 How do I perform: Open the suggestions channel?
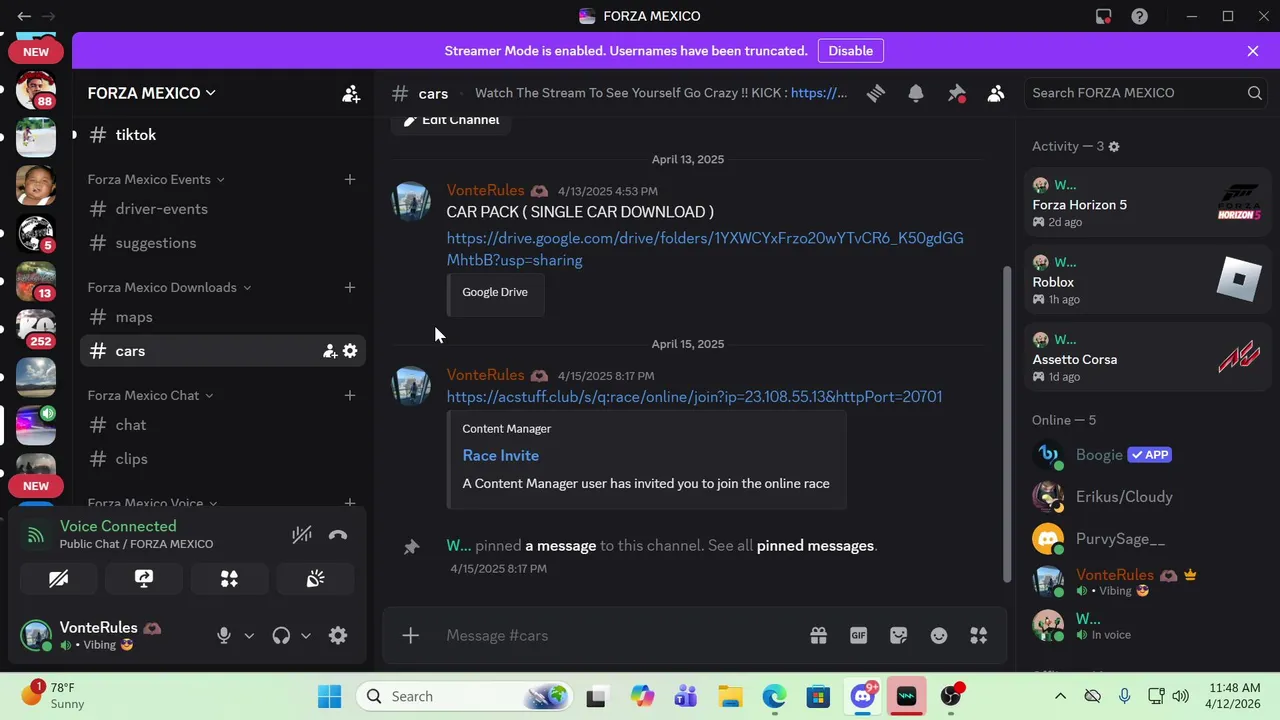[222, 243]
